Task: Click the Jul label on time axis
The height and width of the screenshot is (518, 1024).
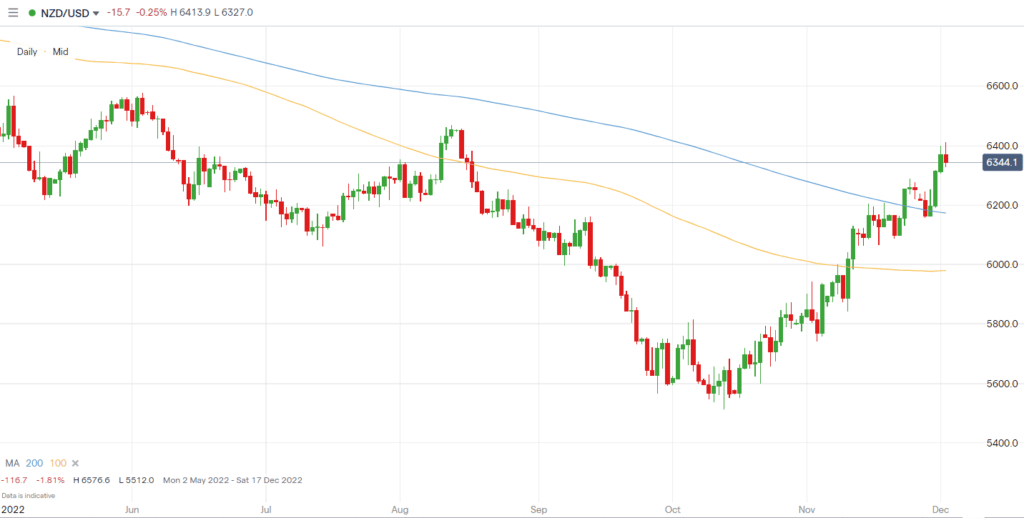Action: [x=266, y=508]
